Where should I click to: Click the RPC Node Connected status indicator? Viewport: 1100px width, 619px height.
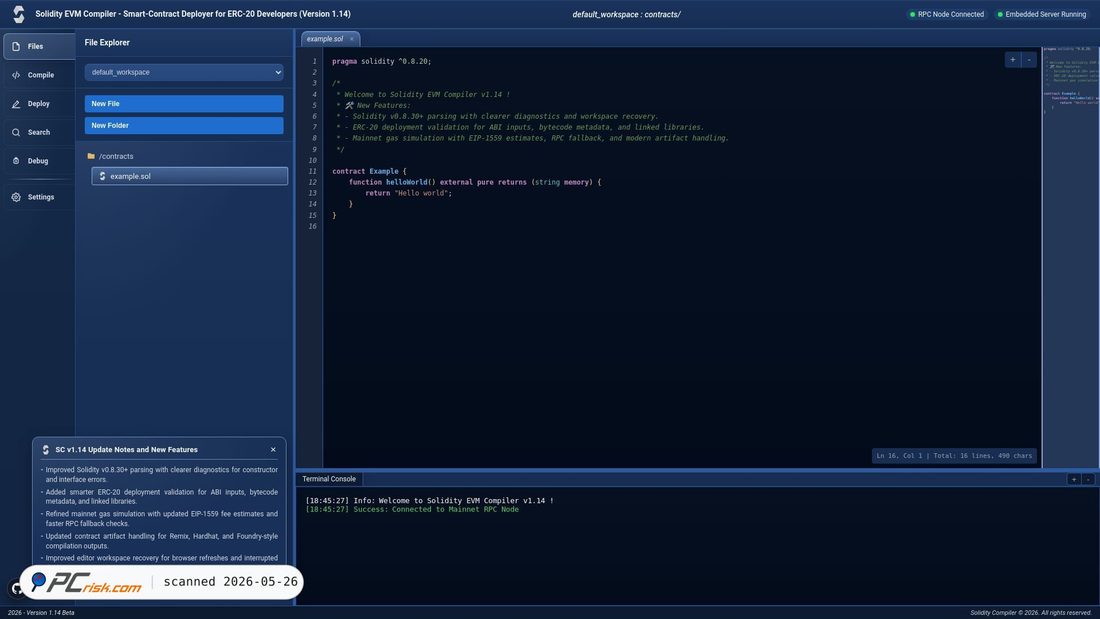(x=946, y=14)
